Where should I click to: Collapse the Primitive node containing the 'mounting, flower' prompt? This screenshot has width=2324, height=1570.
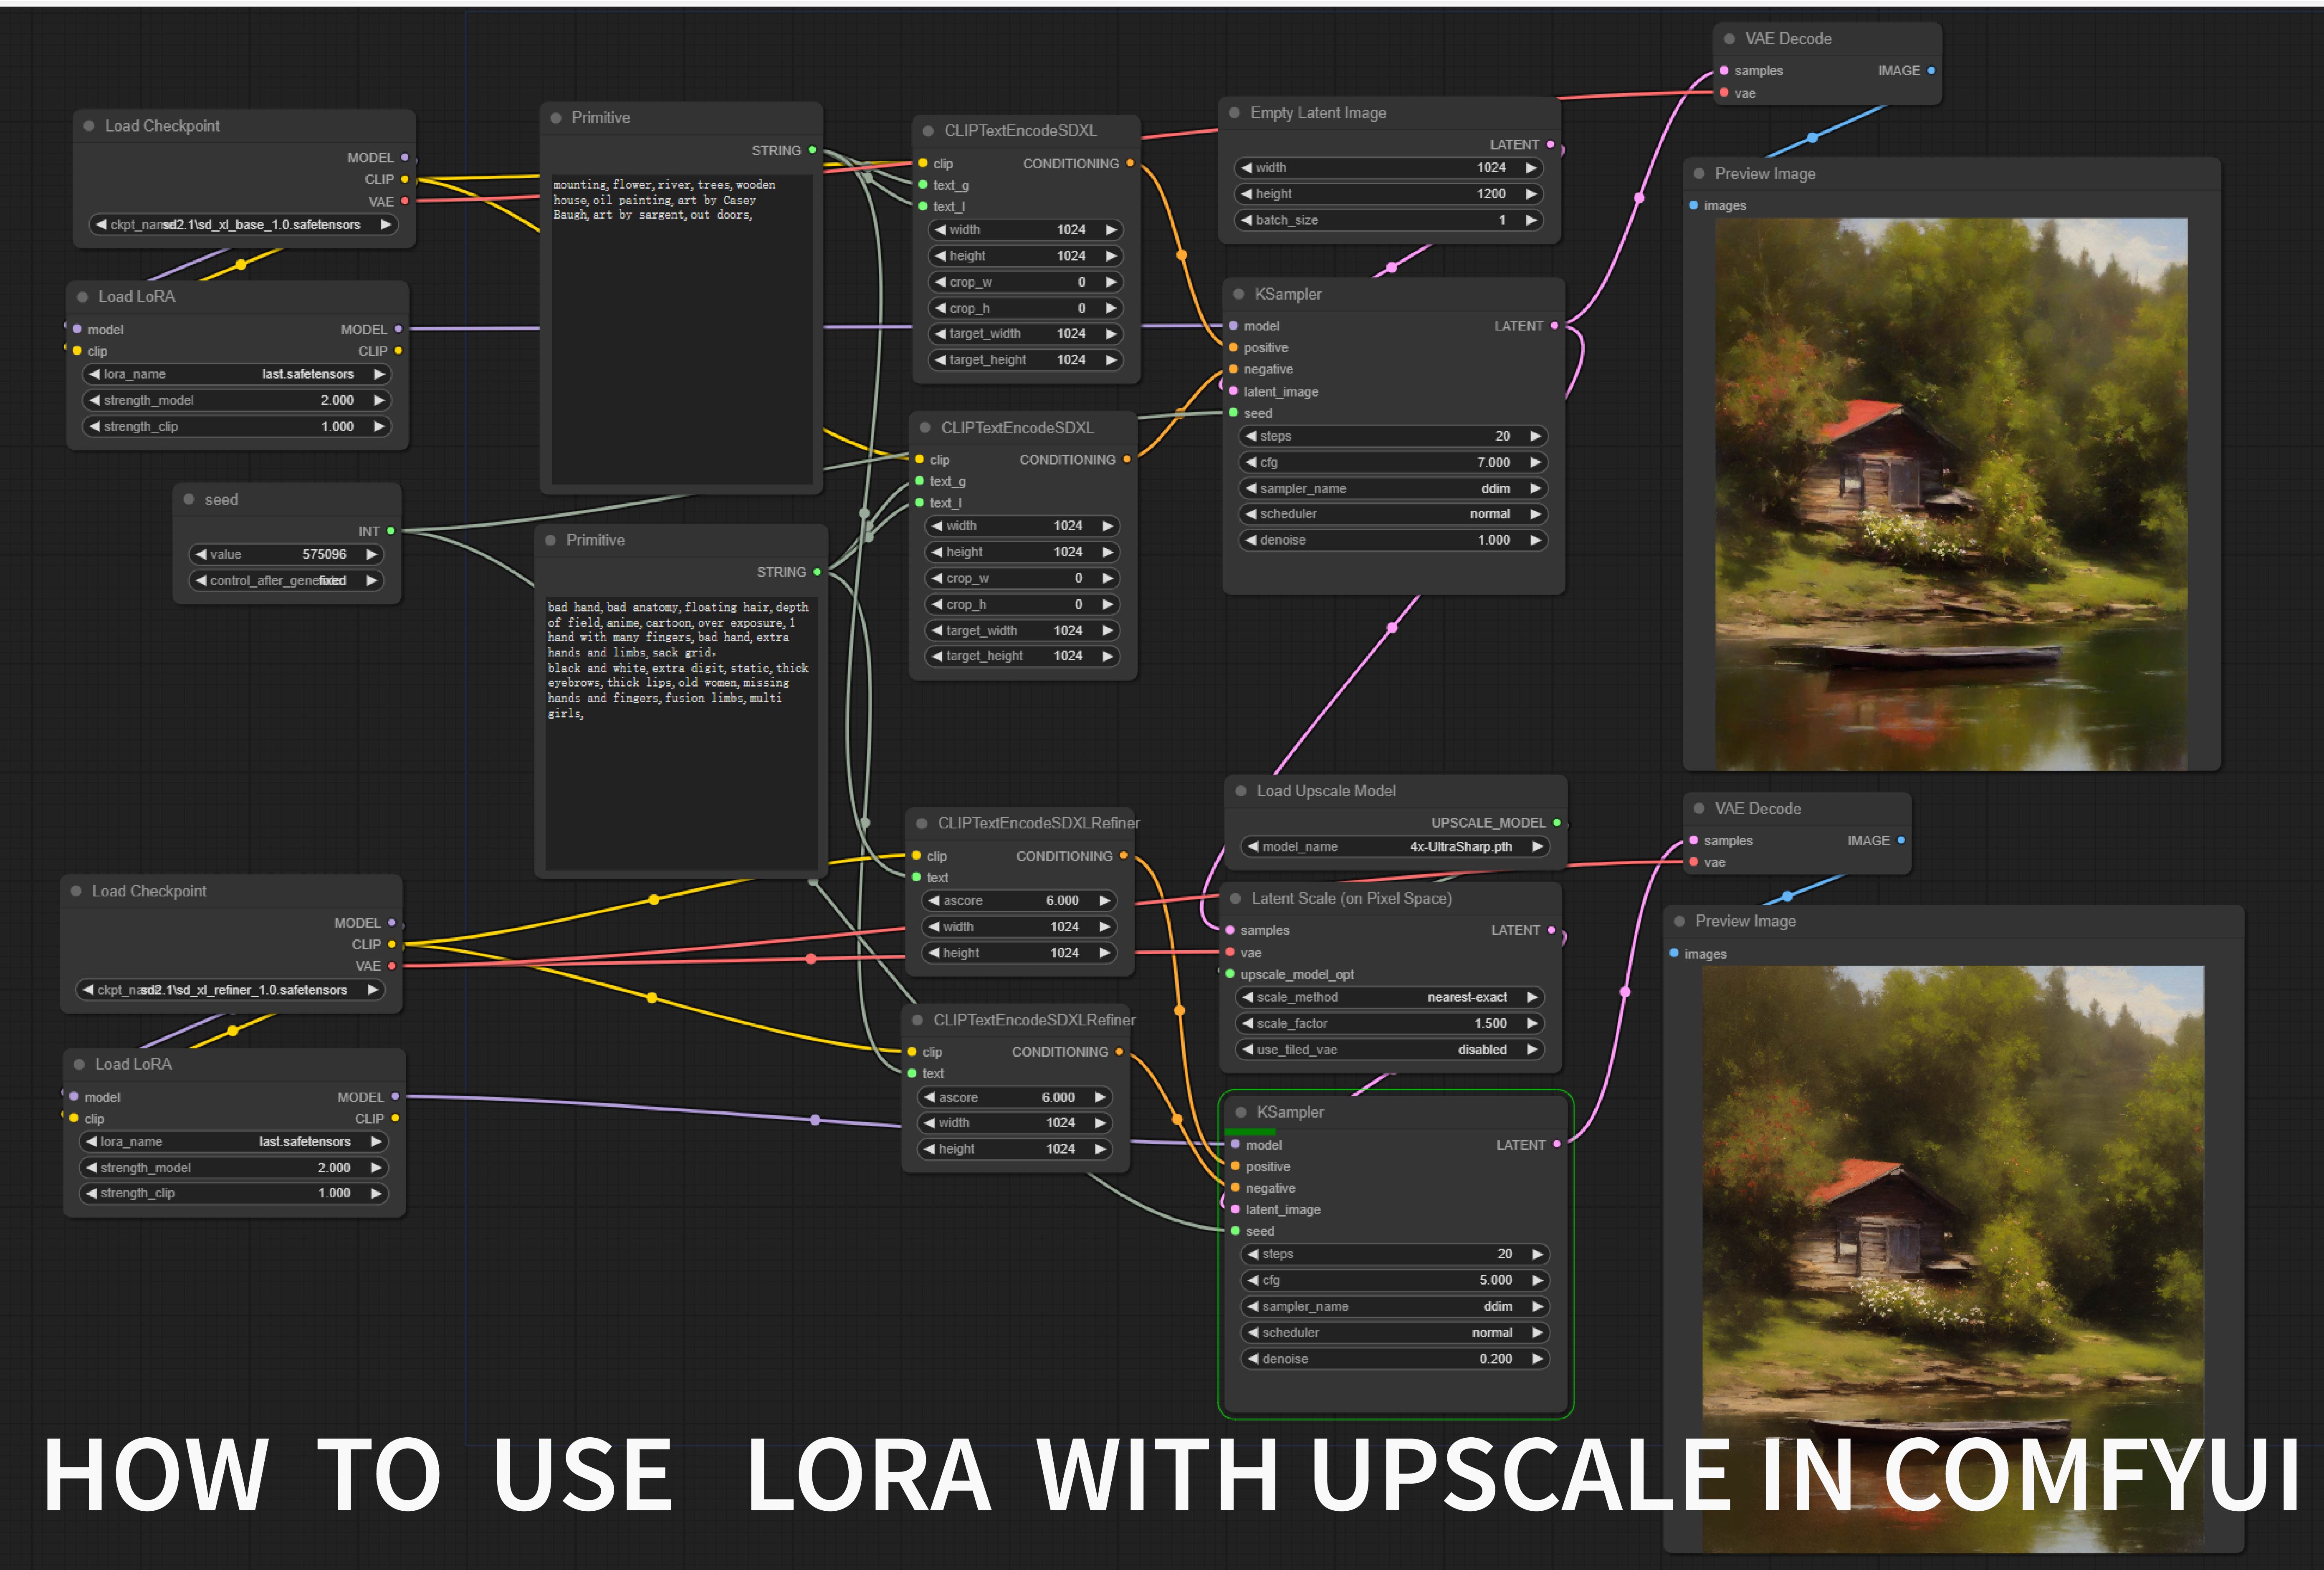pos(556,118)
